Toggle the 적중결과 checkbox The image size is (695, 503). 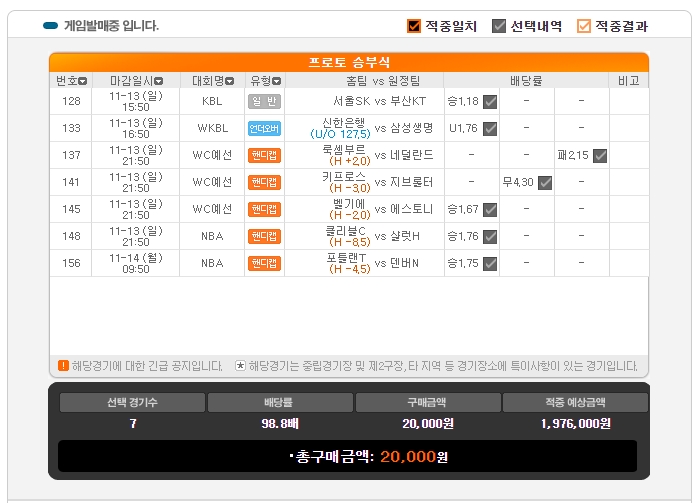tap(584, 26)
